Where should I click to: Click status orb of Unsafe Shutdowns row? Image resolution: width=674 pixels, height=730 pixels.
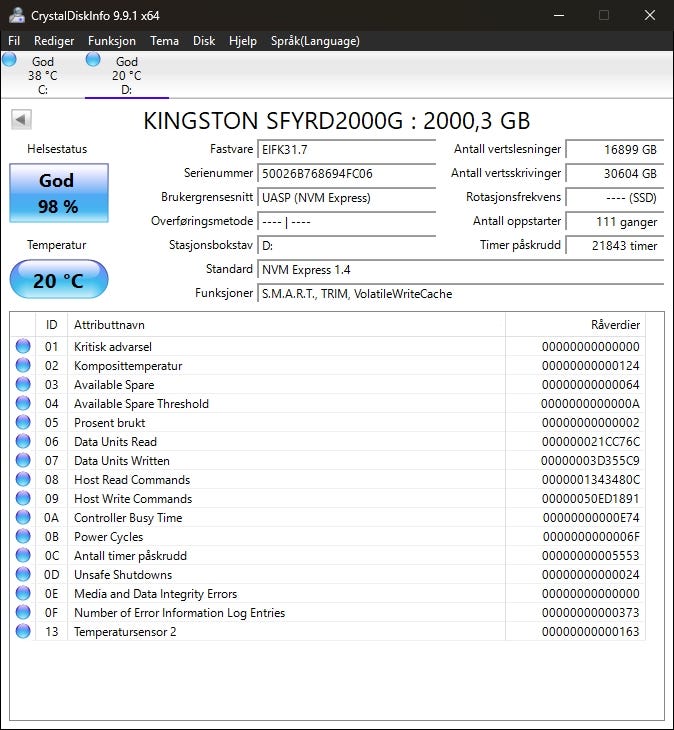click(23, 575)
